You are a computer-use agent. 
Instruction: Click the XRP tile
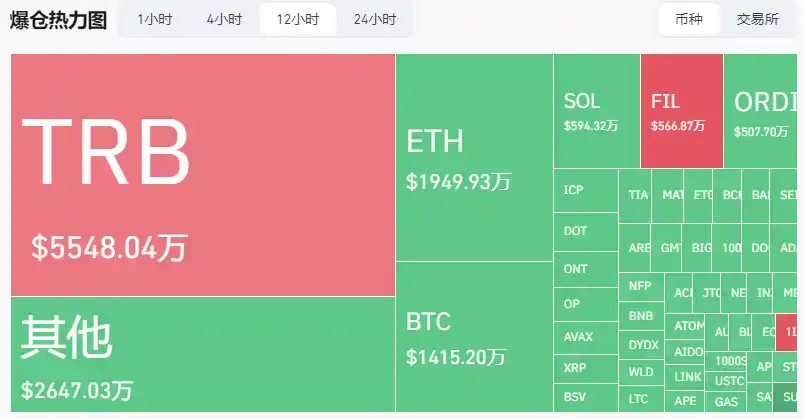[x=585, y=368]
